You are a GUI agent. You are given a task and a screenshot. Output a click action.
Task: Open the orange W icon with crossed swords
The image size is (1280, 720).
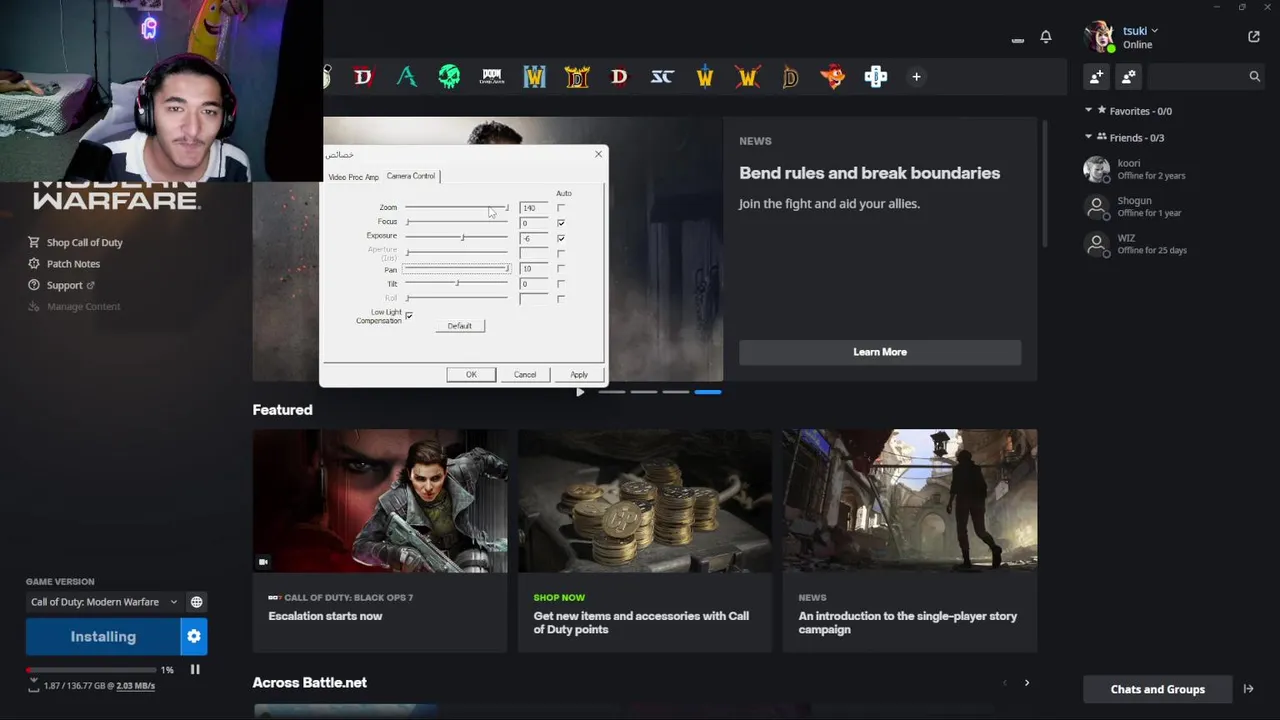click(748, 77)
